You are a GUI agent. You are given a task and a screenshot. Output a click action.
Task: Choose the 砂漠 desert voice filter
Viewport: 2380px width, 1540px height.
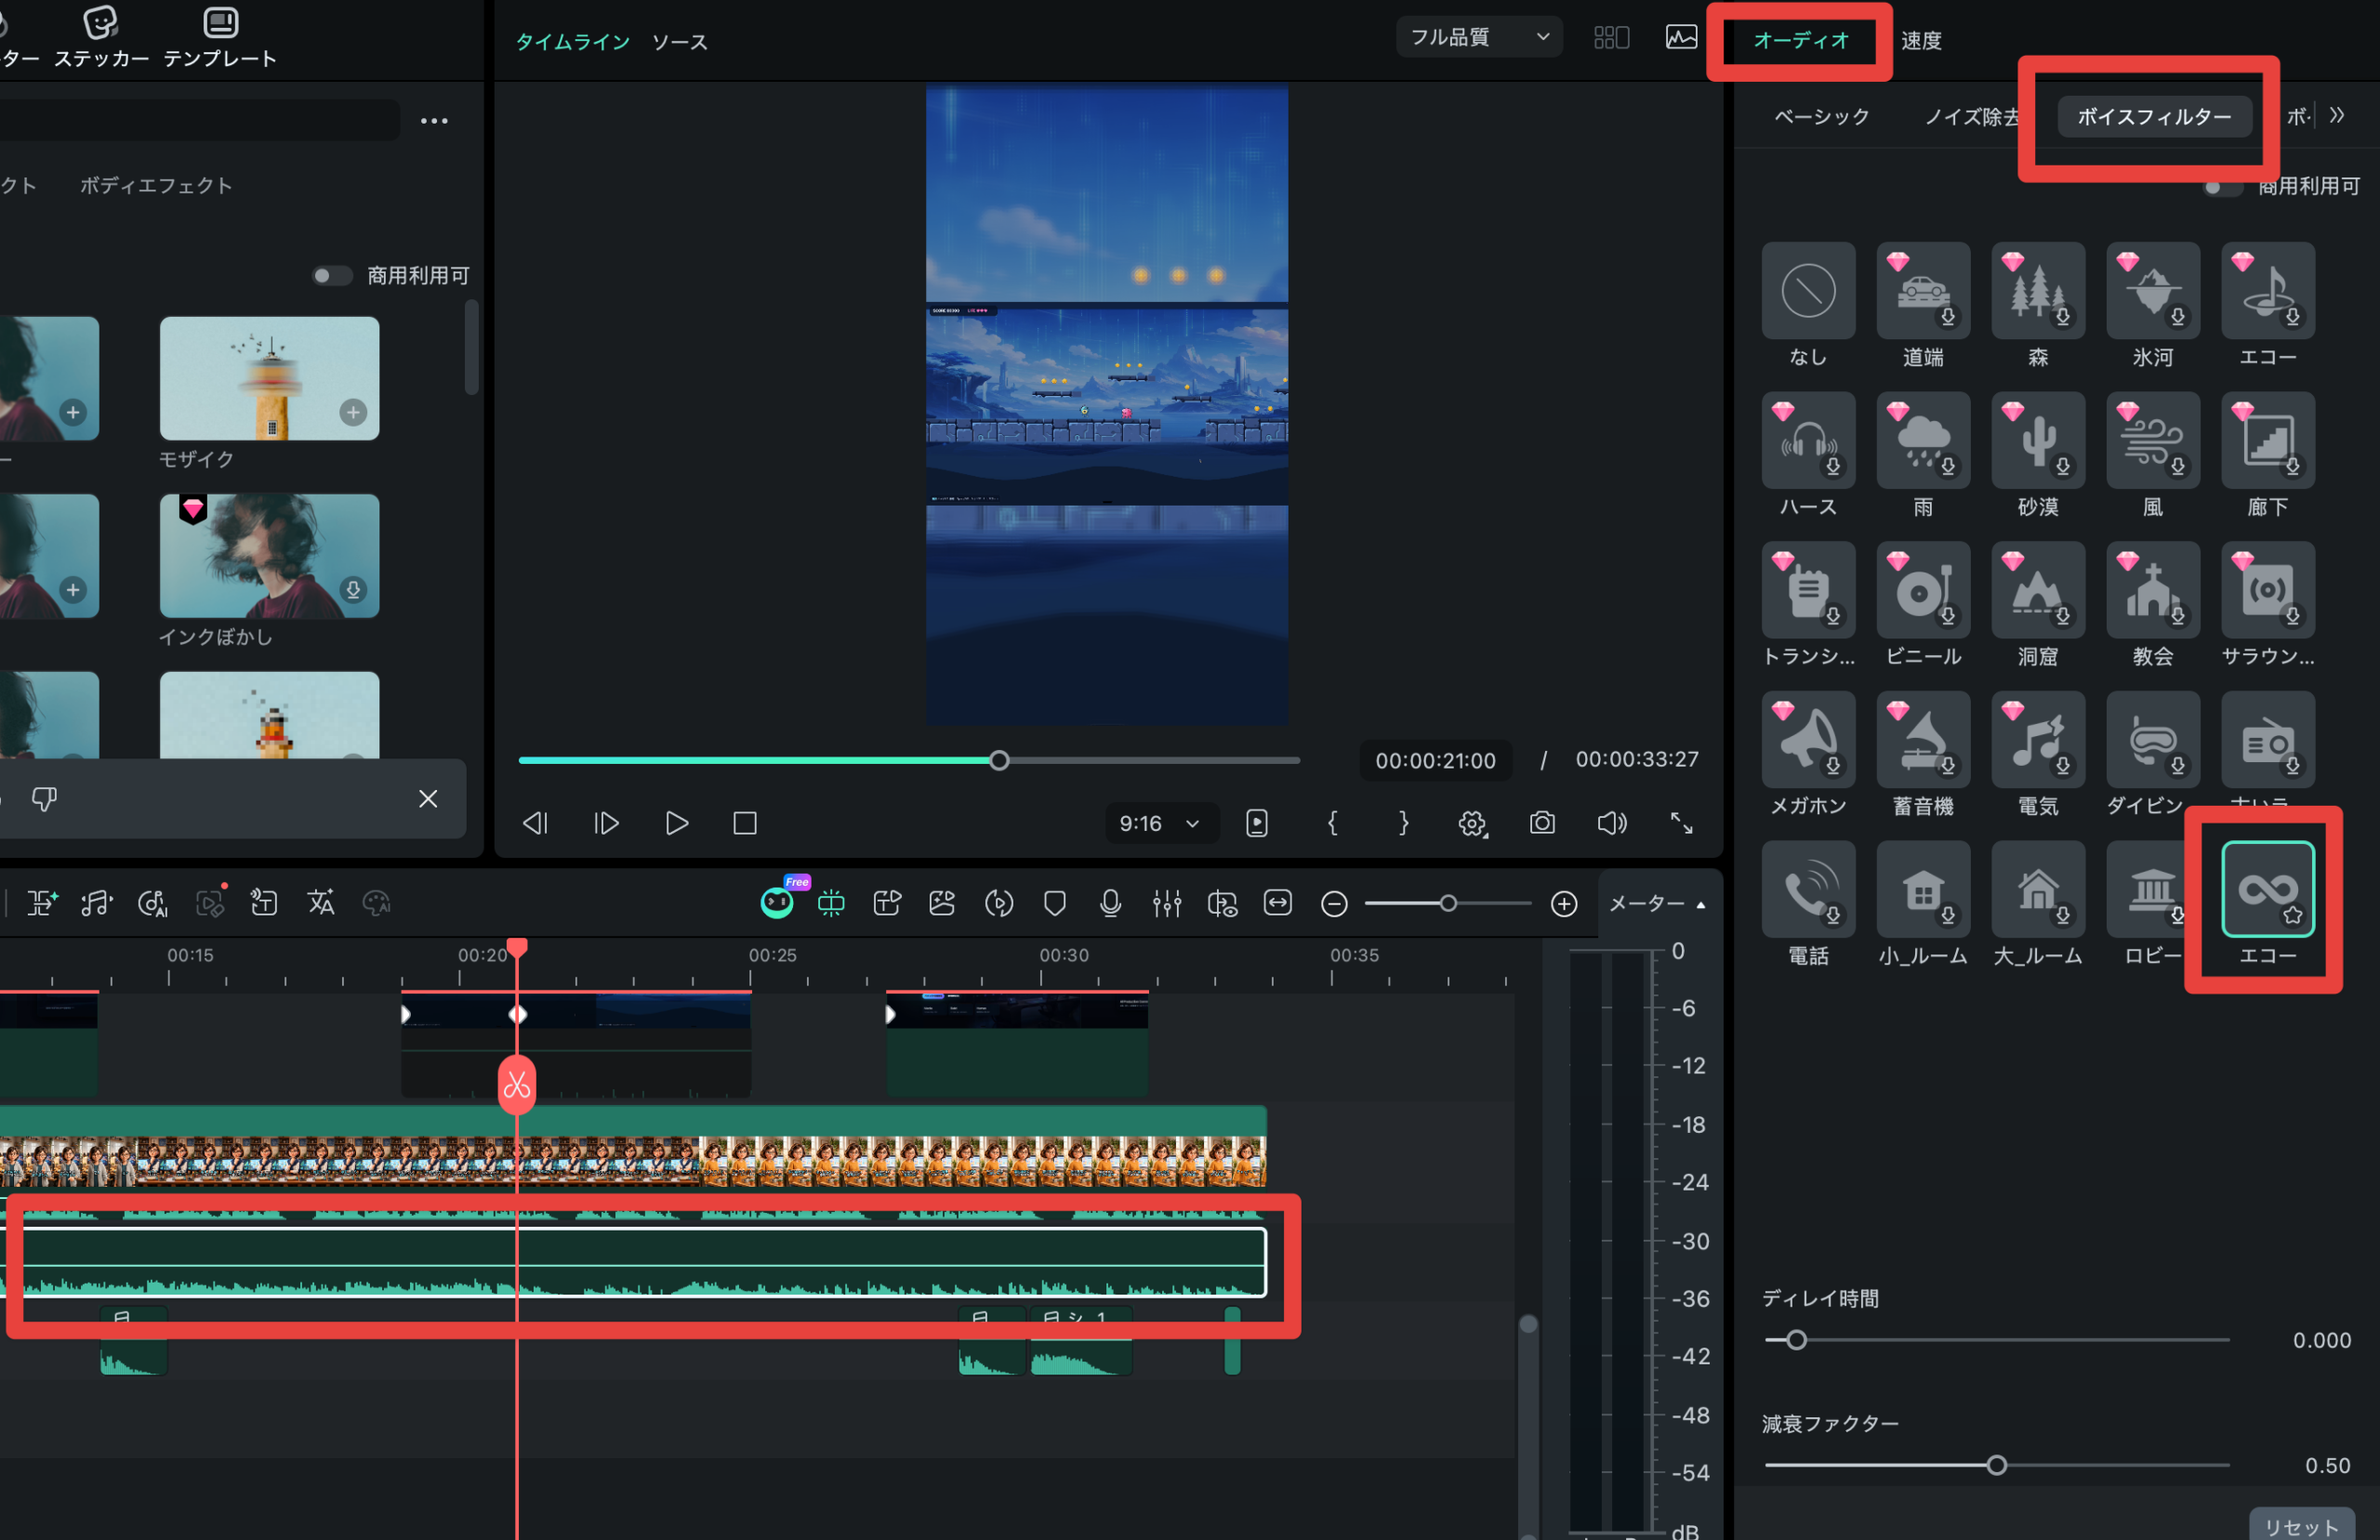click(x=2037, y=440)
